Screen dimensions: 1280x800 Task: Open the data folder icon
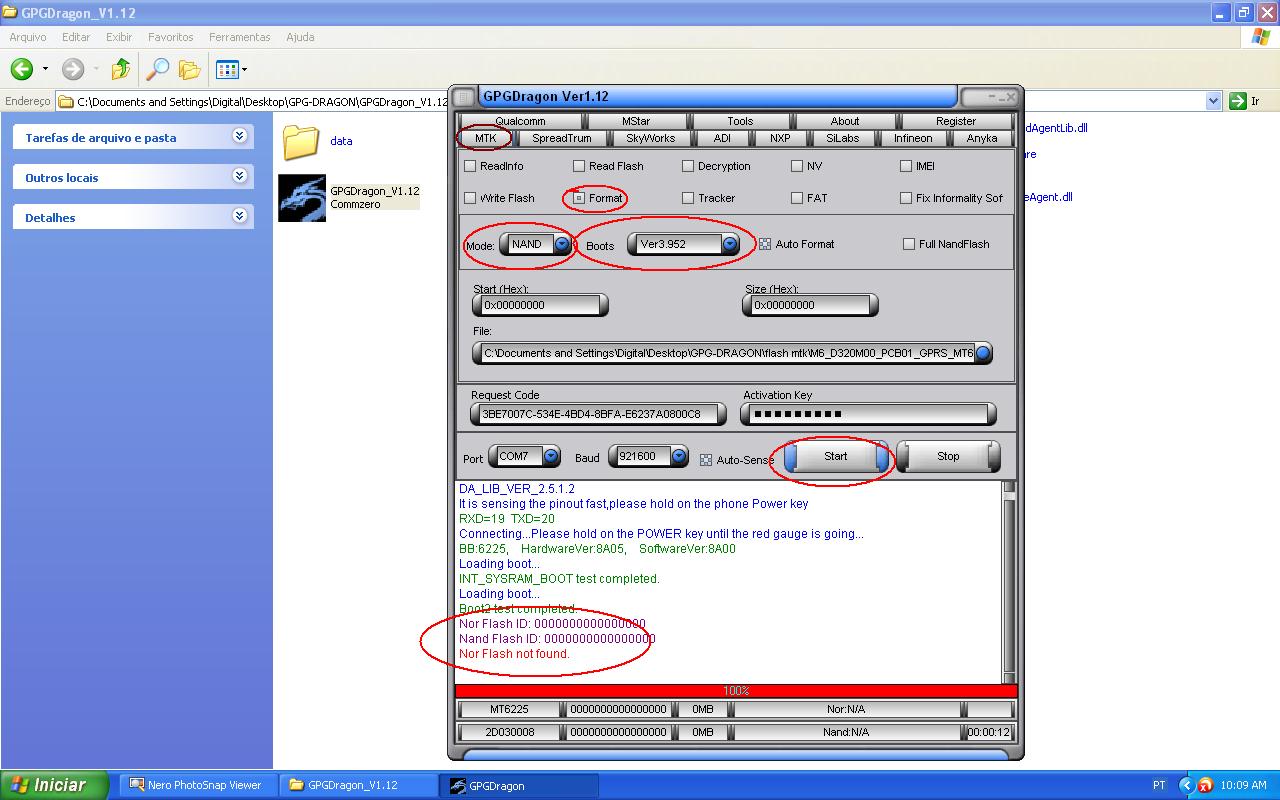click(x=301, y=142)
